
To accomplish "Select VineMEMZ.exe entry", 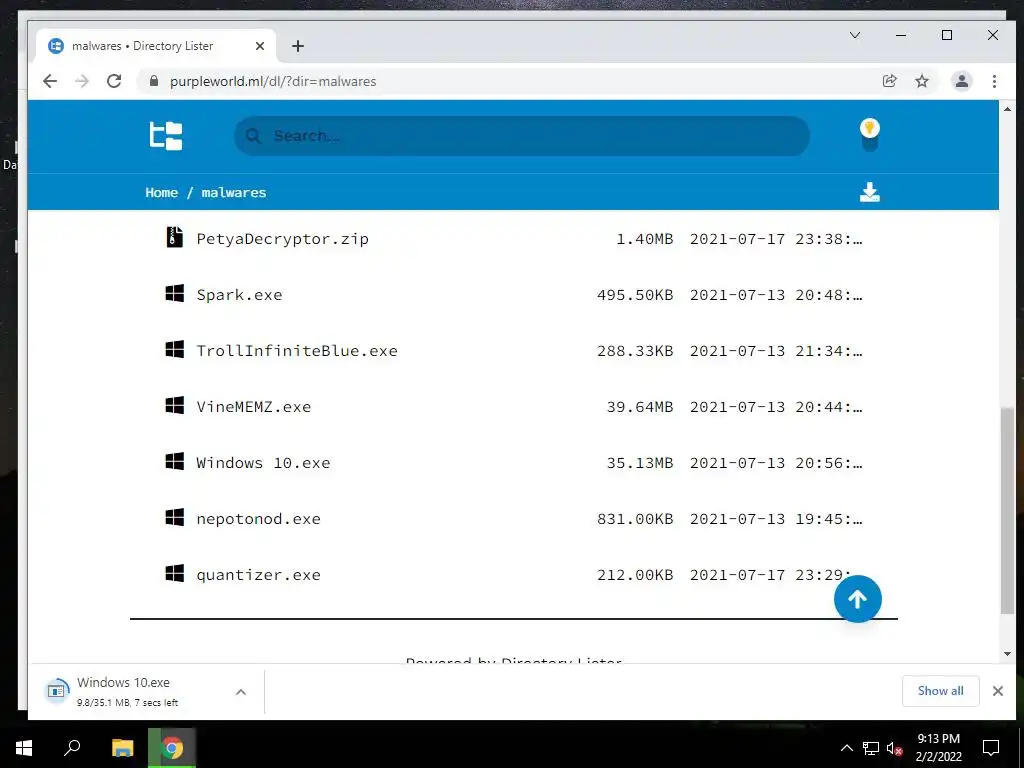I will tap(254, 407).
